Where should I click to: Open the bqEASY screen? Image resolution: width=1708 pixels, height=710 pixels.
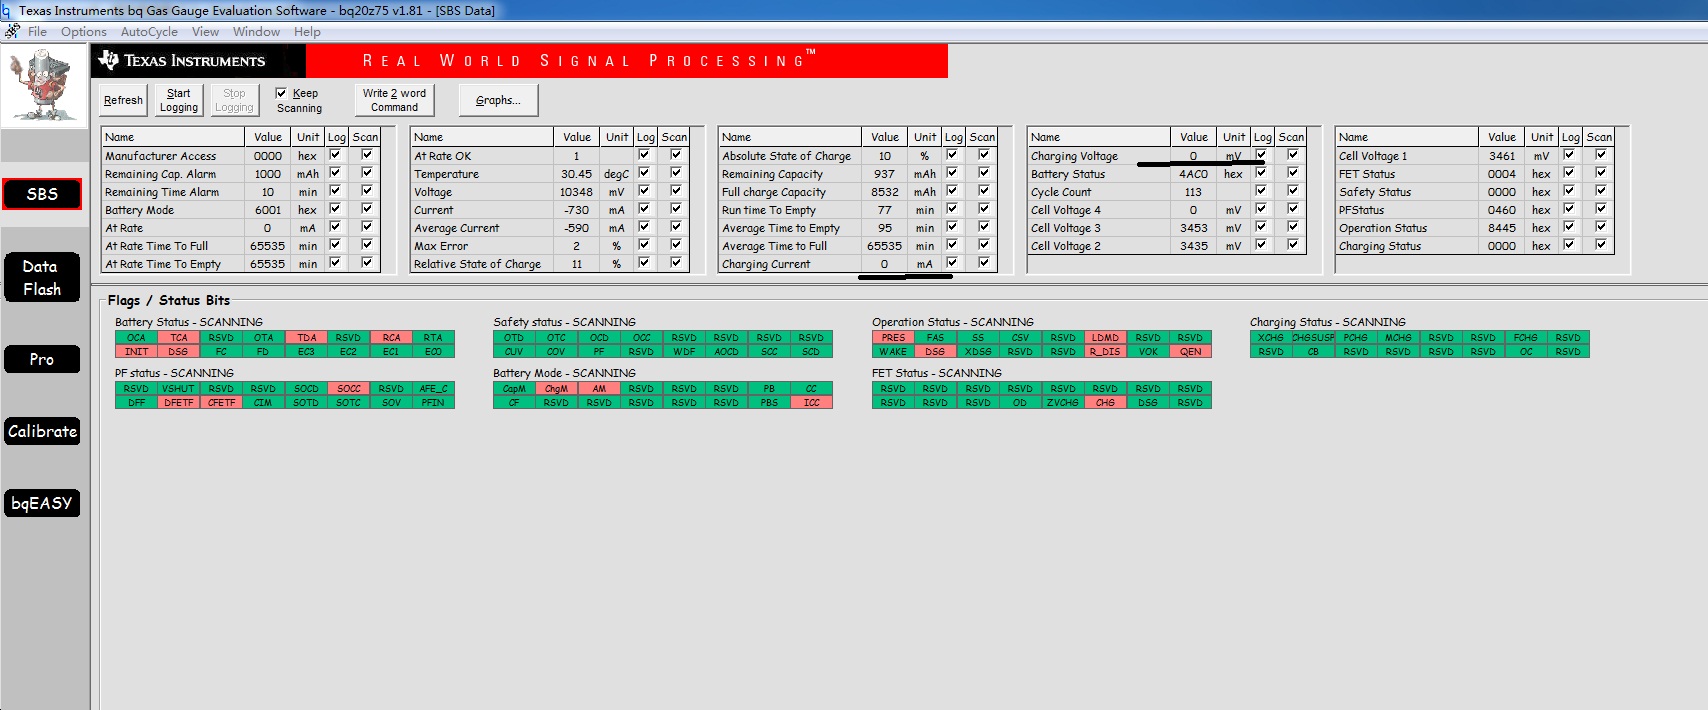pyautogui.click(x=42, y=503)
